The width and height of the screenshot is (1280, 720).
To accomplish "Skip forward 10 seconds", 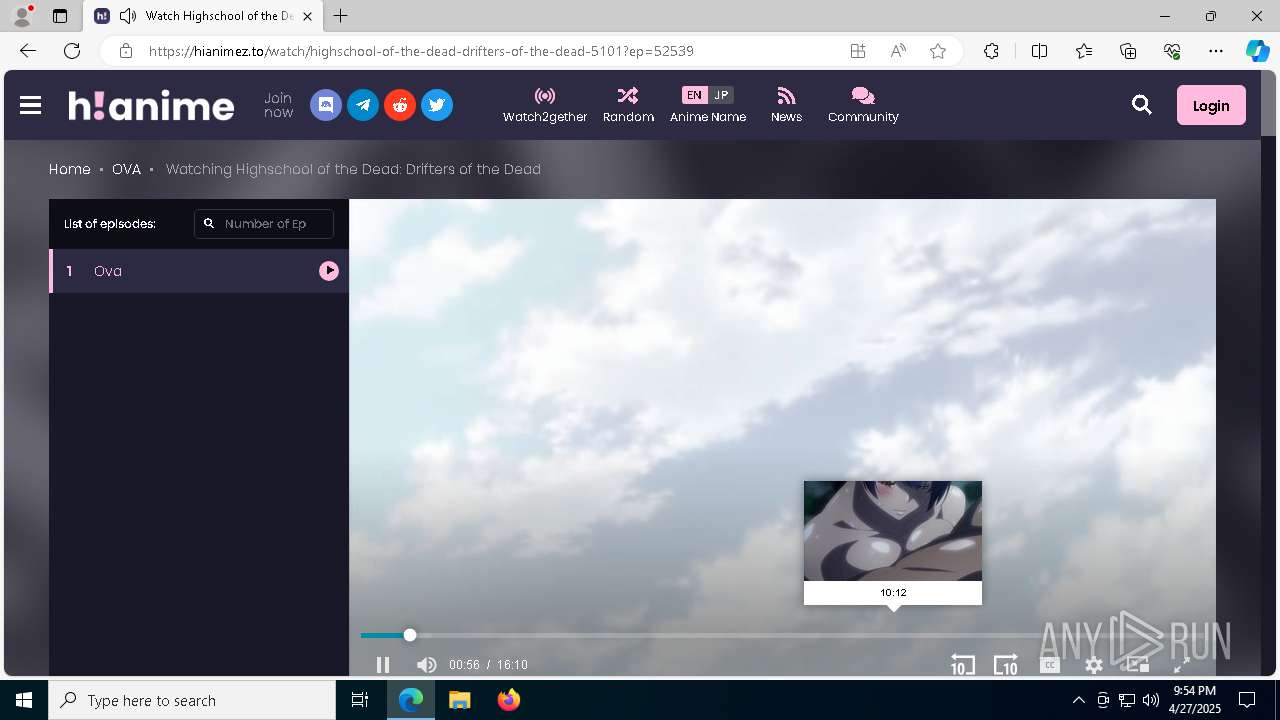I will (1005, 665).
